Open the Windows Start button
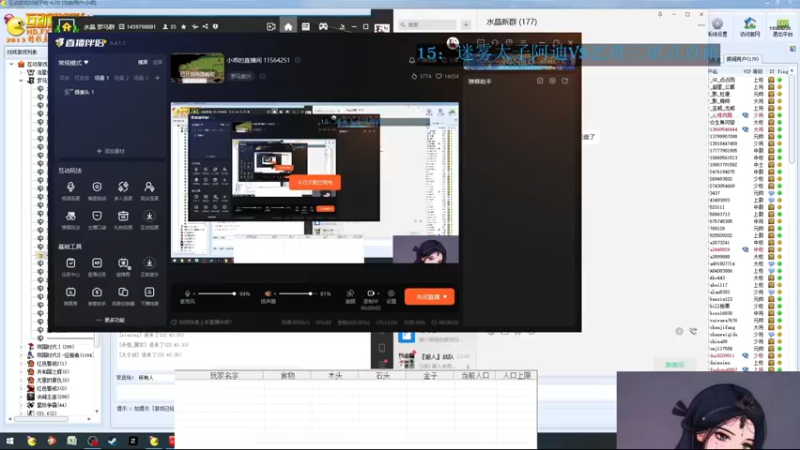 [10, 441]
